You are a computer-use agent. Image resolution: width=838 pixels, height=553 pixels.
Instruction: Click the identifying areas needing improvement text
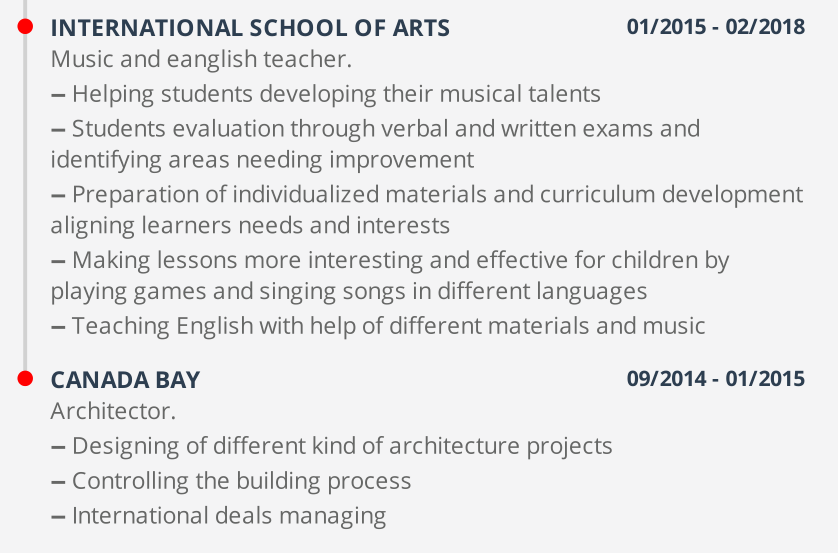click(x=262, y=160)
